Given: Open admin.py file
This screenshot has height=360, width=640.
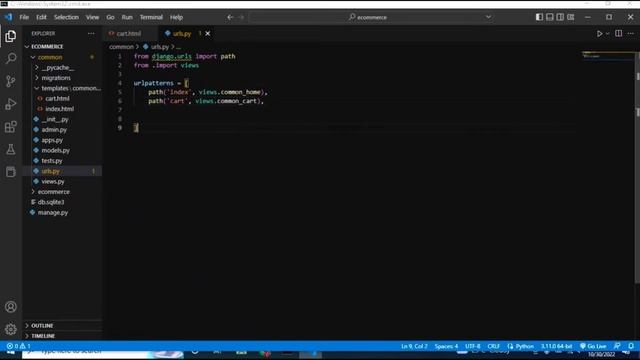Looking at the screenshot, I should click(54, 129).
